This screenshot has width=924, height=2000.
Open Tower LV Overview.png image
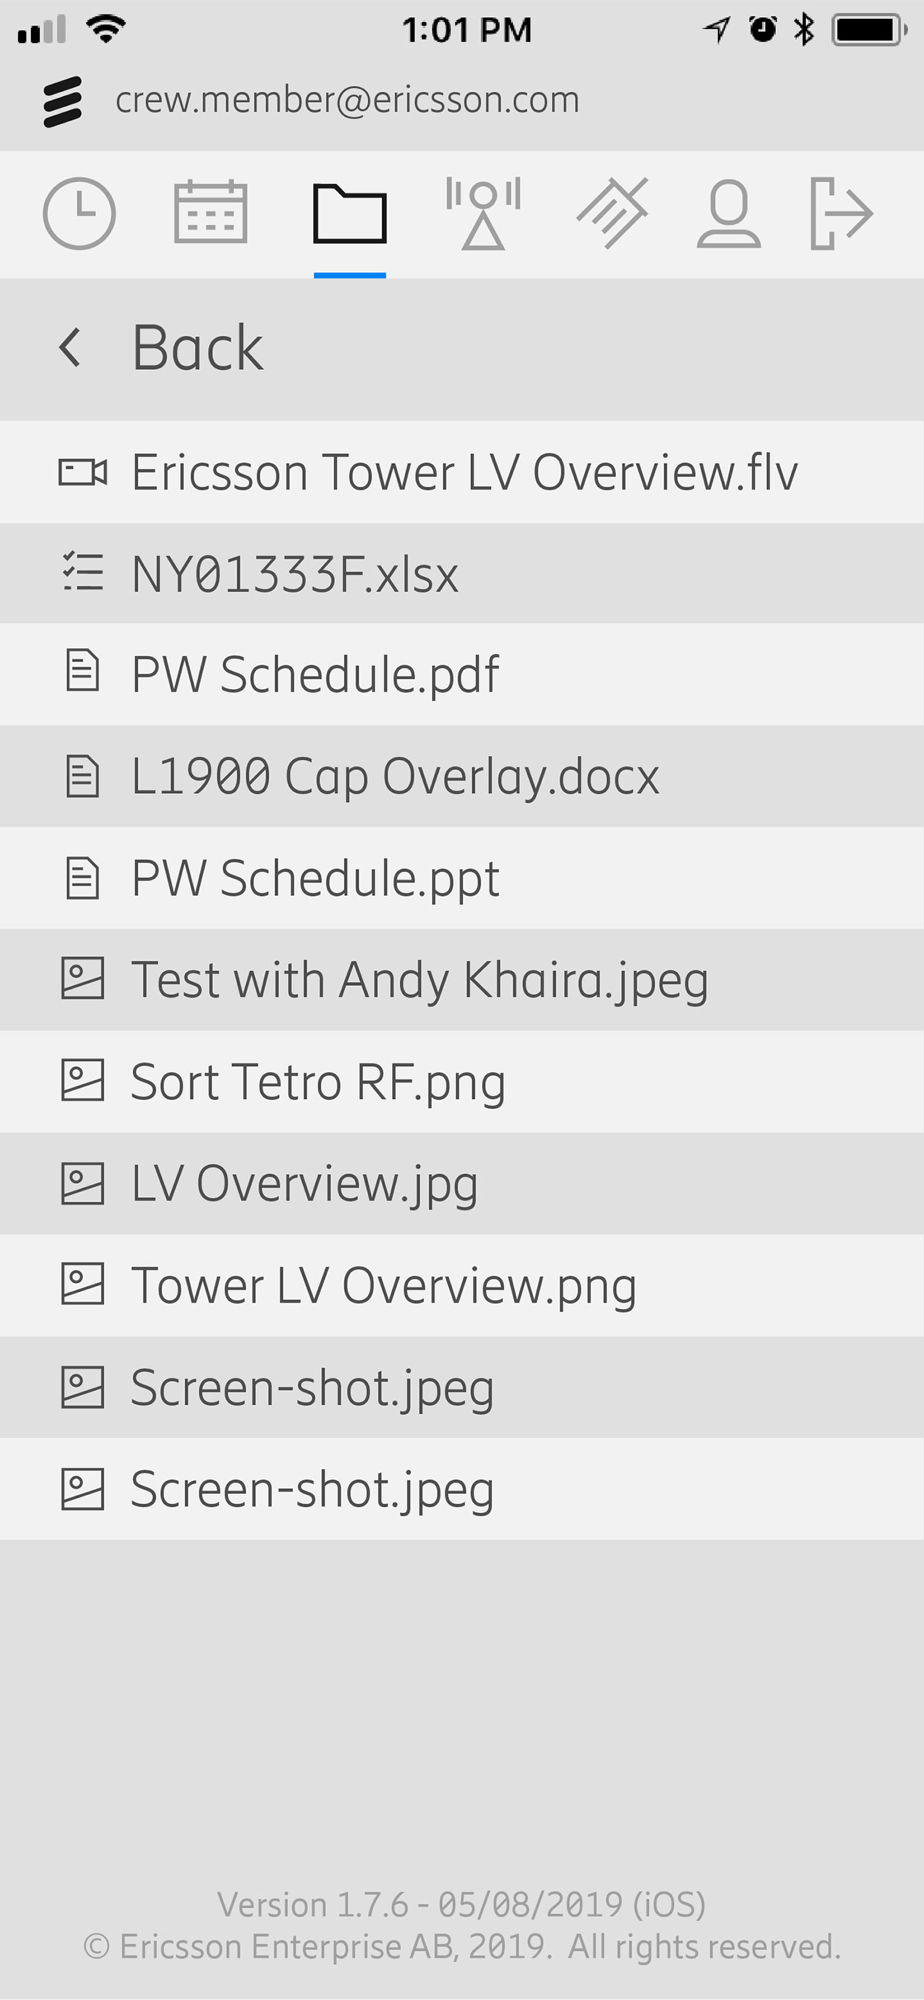[x=462, y=1286]
